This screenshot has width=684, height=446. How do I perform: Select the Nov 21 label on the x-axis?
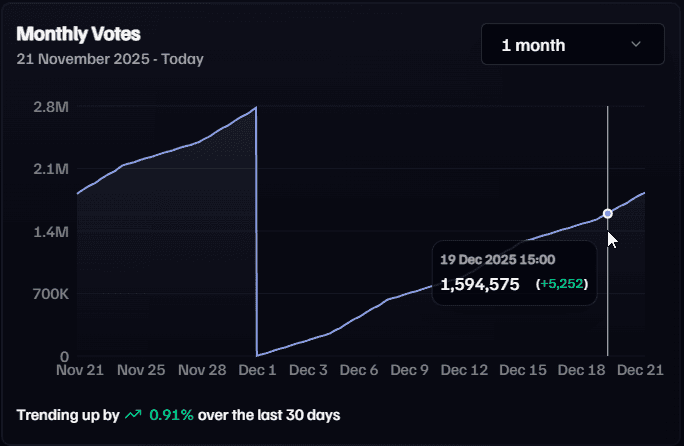point(81,370)
